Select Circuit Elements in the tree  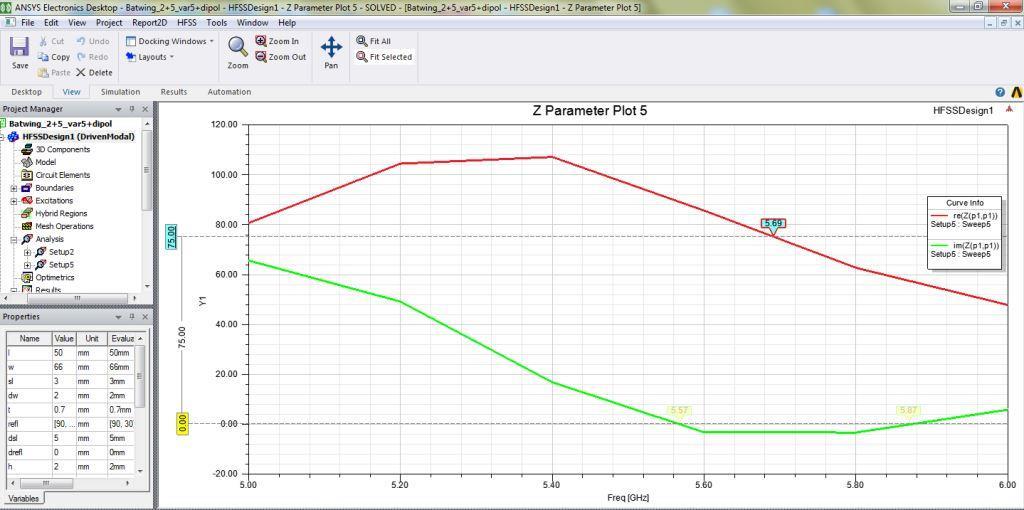(x=63, y=175)
